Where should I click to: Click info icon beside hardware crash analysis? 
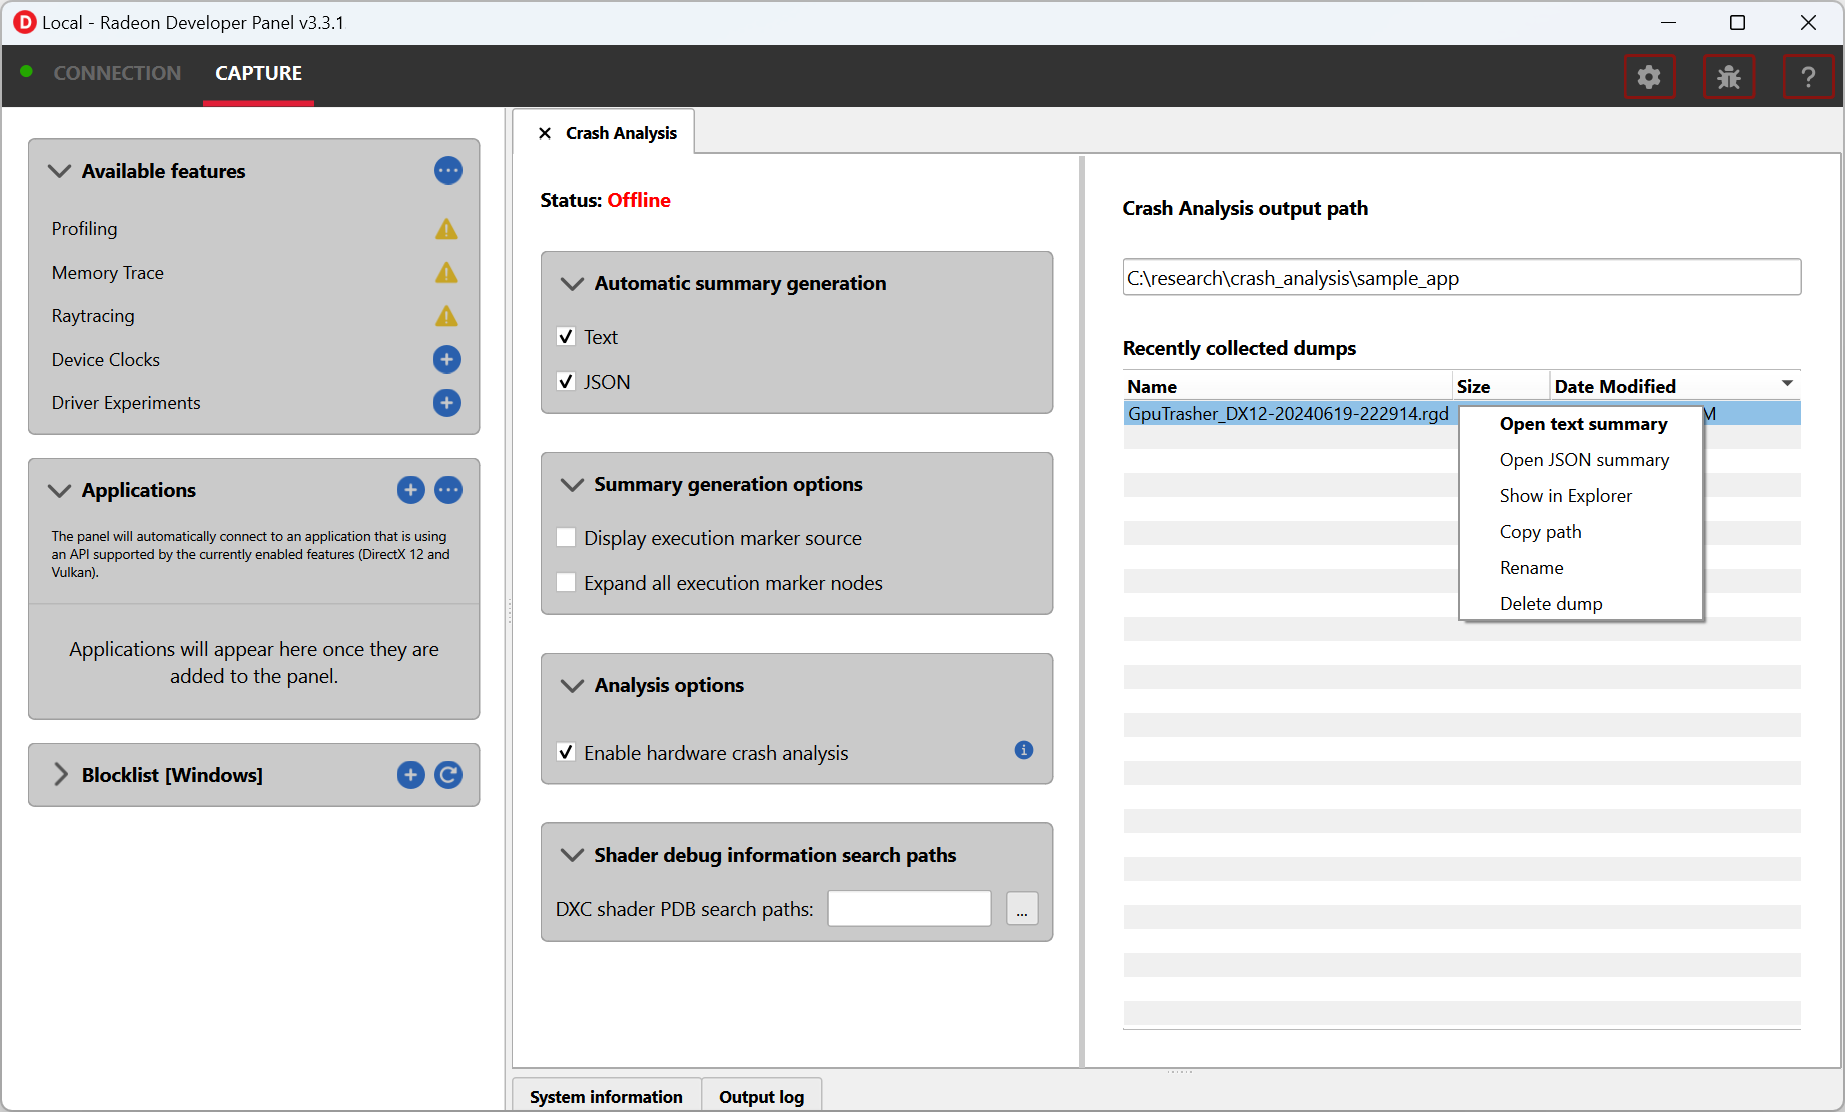1023,750
